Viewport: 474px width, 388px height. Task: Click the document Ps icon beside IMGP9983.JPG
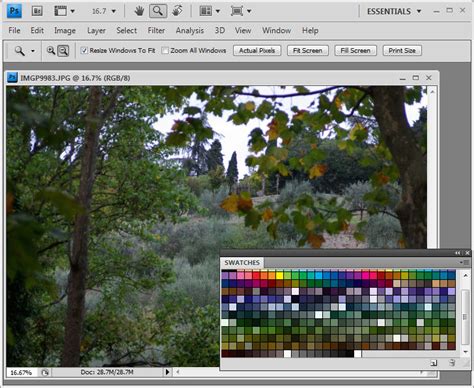pyautogui.click(x=12, y=78)
